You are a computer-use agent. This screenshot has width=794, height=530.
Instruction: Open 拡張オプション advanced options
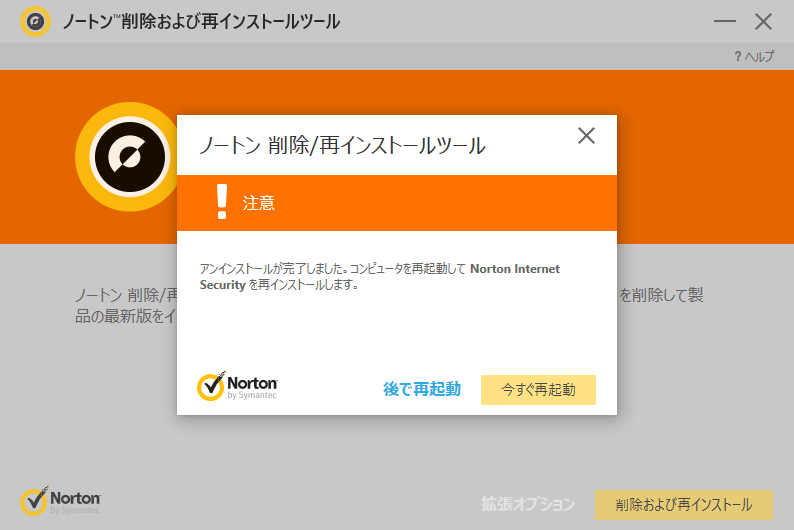pyautogui.click(x=528, y=504)
